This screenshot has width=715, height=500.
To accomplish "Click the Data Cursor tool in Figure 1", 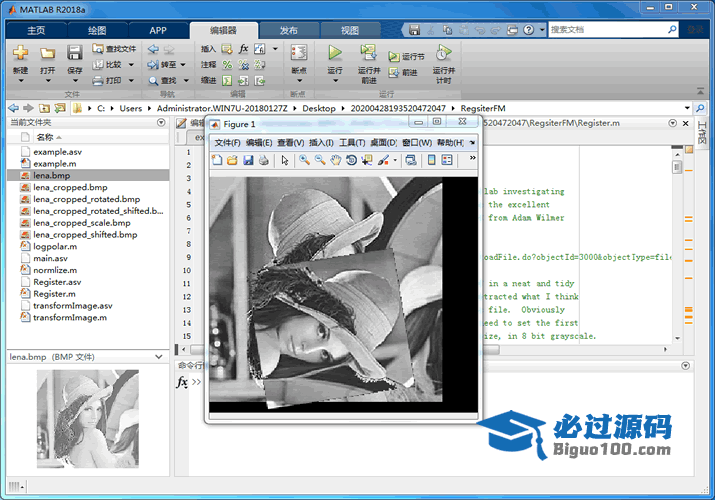I will tap(367, 160).
